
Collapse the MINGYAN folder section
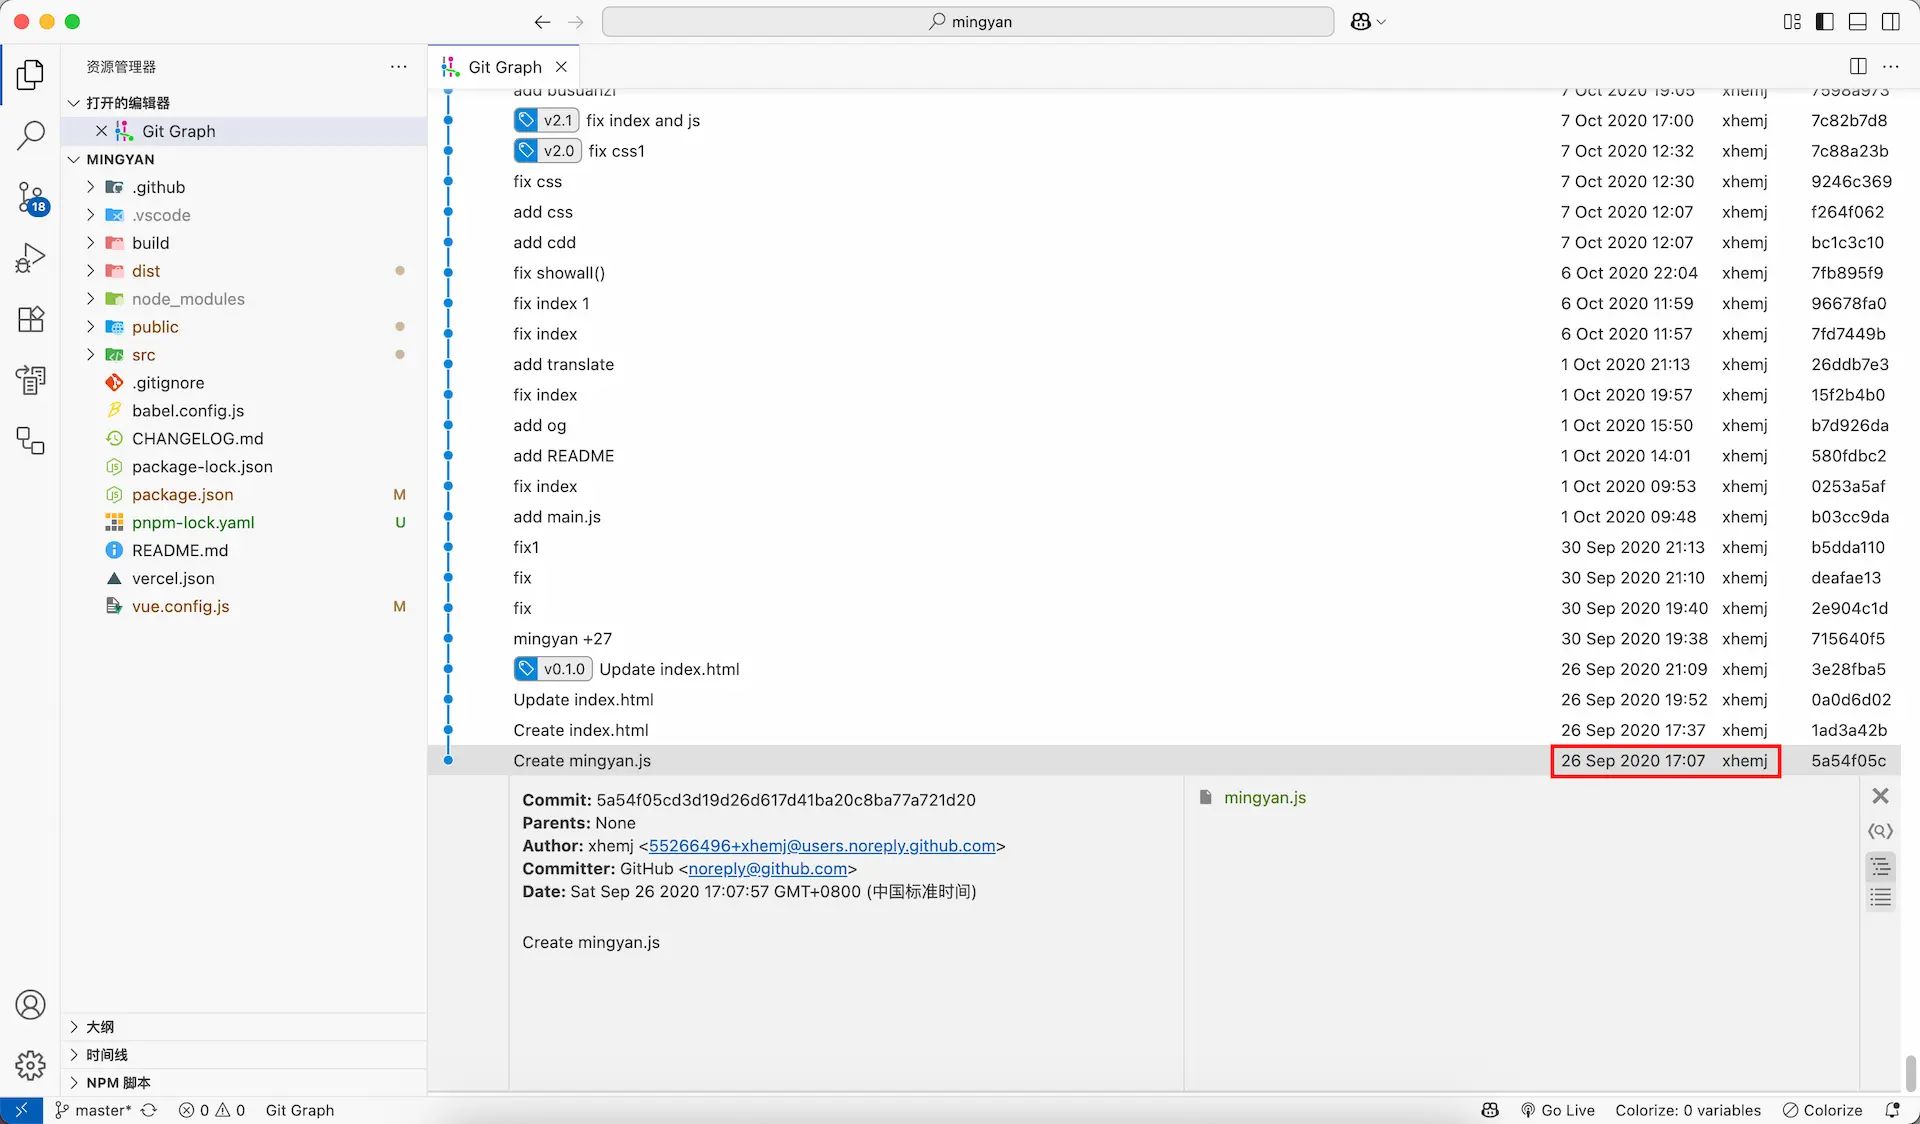point(120,159)
